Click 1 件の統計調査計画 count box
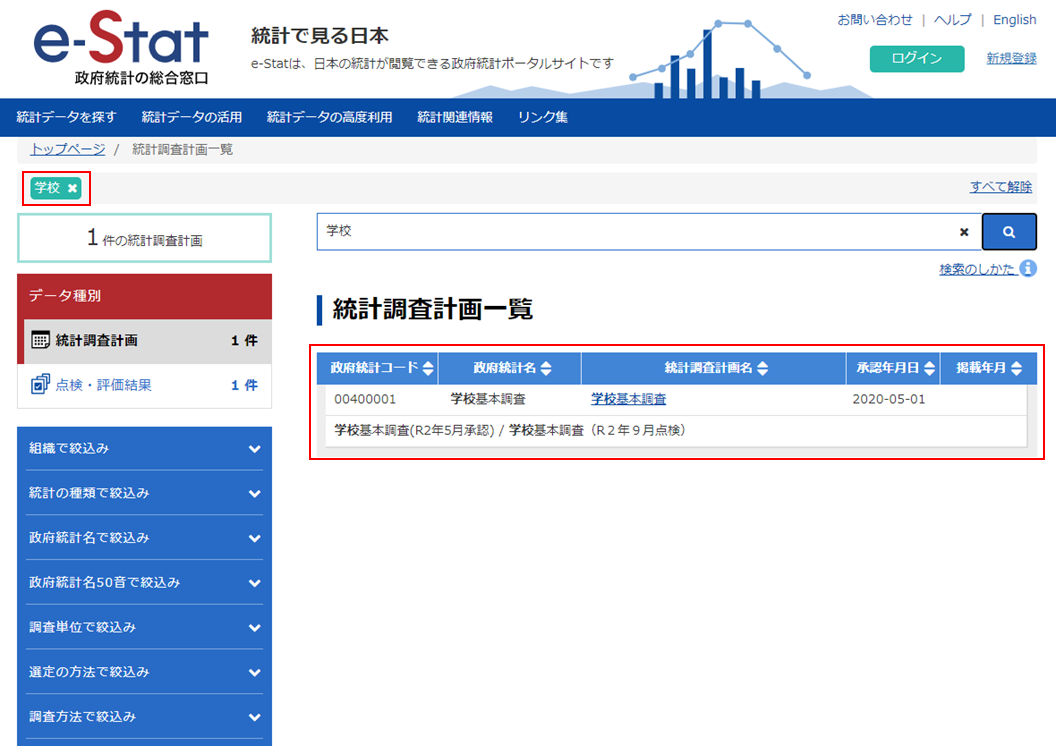 click(144, 238)
